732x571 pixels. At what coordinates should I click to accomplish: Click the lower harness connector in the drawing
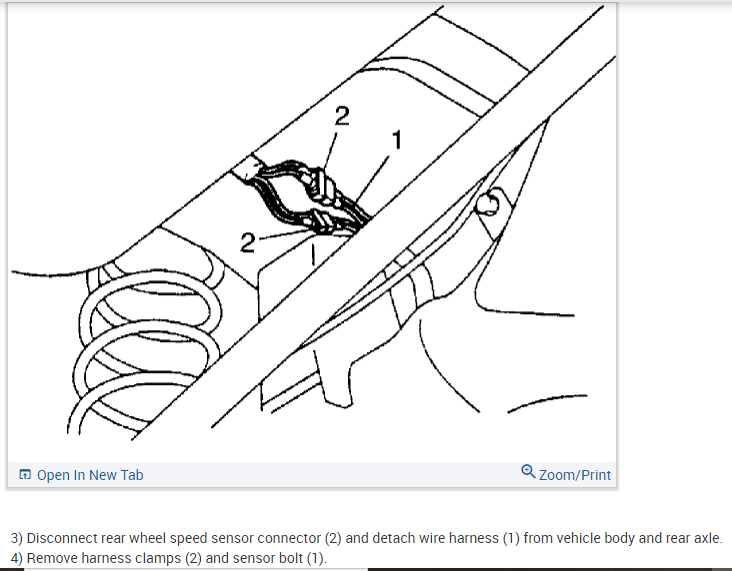pyautogui.click(x=319, y=221)
